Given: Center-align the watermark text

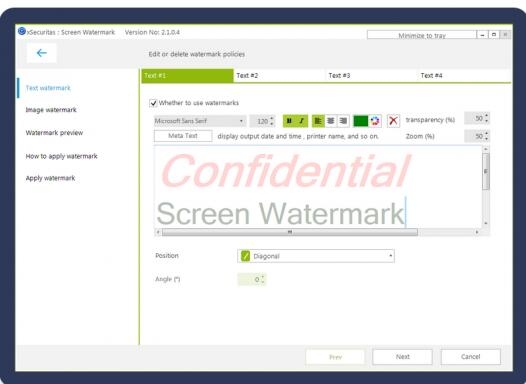Looking at the screenshot, I should click(331, 121).
